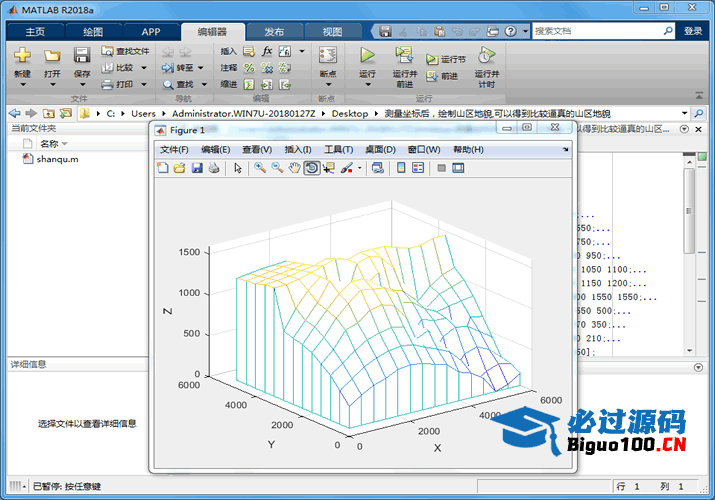Open the 工具(T) menu in Figure window
The width and height of the screenshot is (715, 500).
pos(339,150)
